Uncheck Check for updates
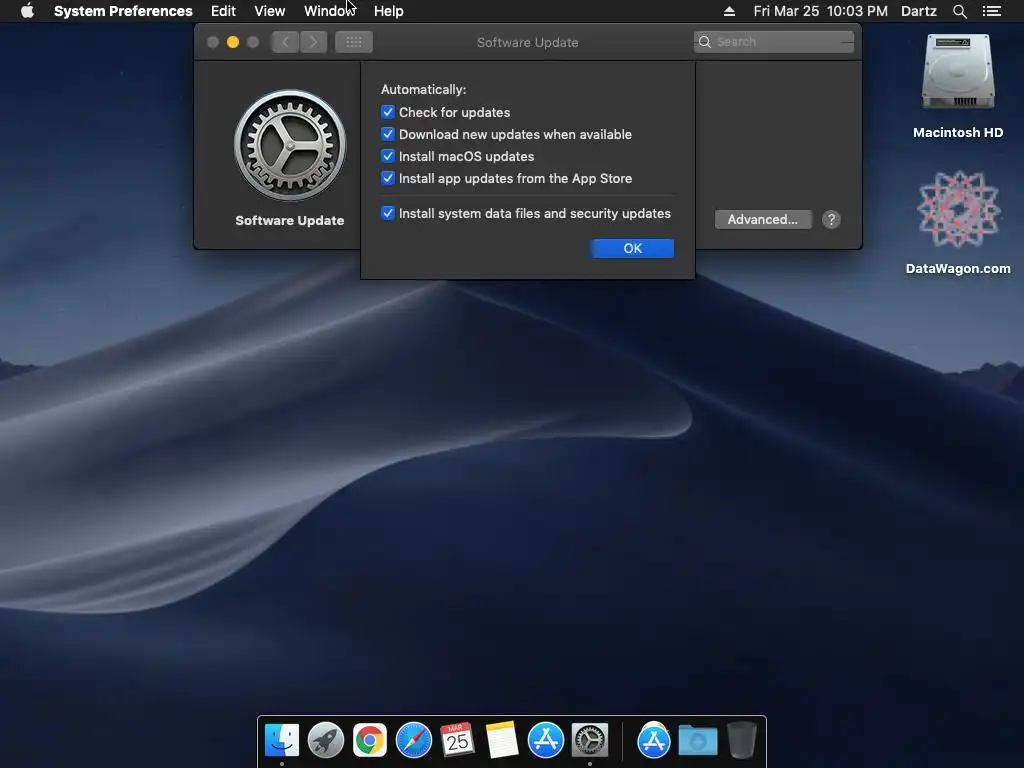Image resolution: width=1024 pixels, height=768 pixels. pyautogui.click(x=388, y=112)
